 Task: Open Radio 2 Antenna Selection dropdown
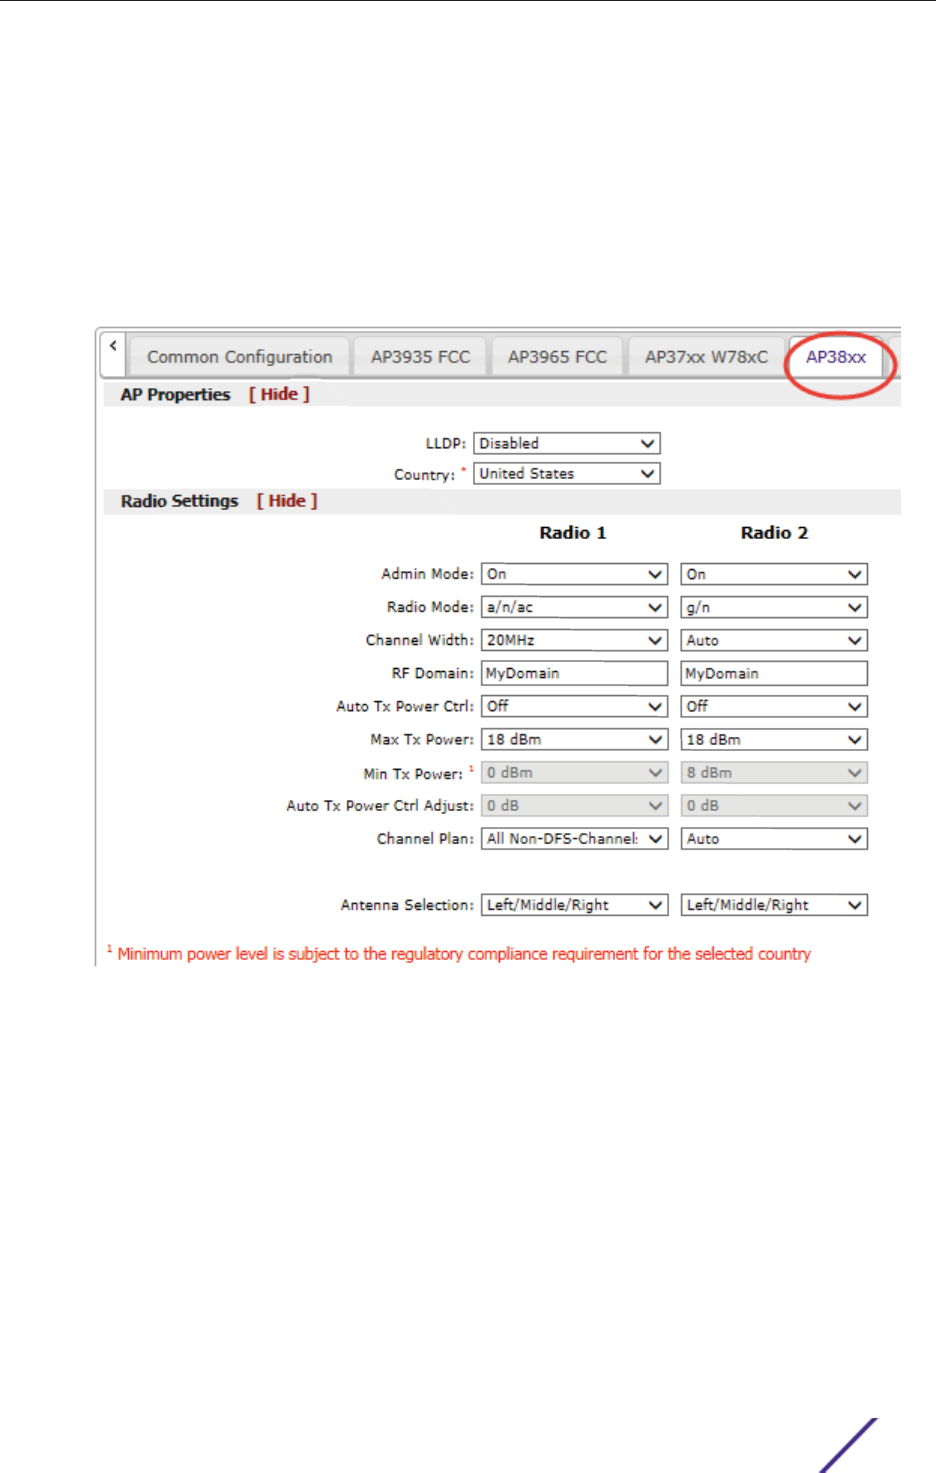[774, 905]
